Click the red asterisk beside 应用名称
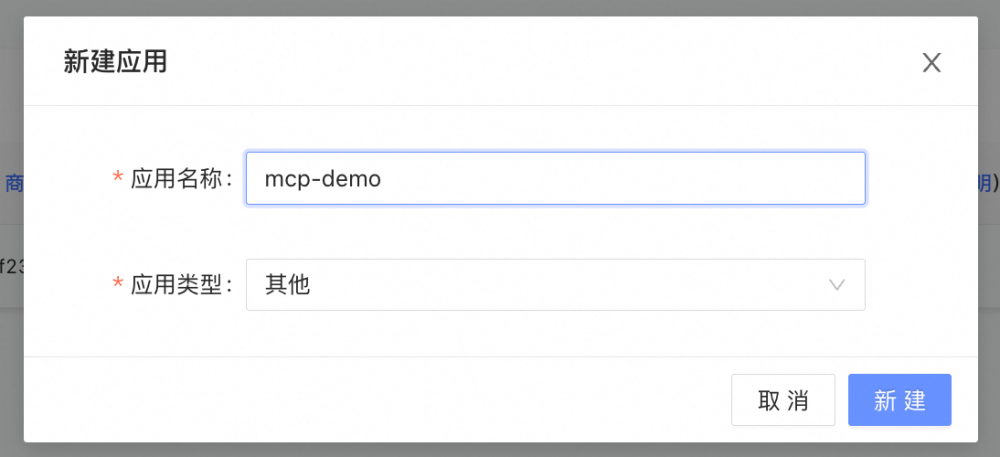 tap(117, 178)
